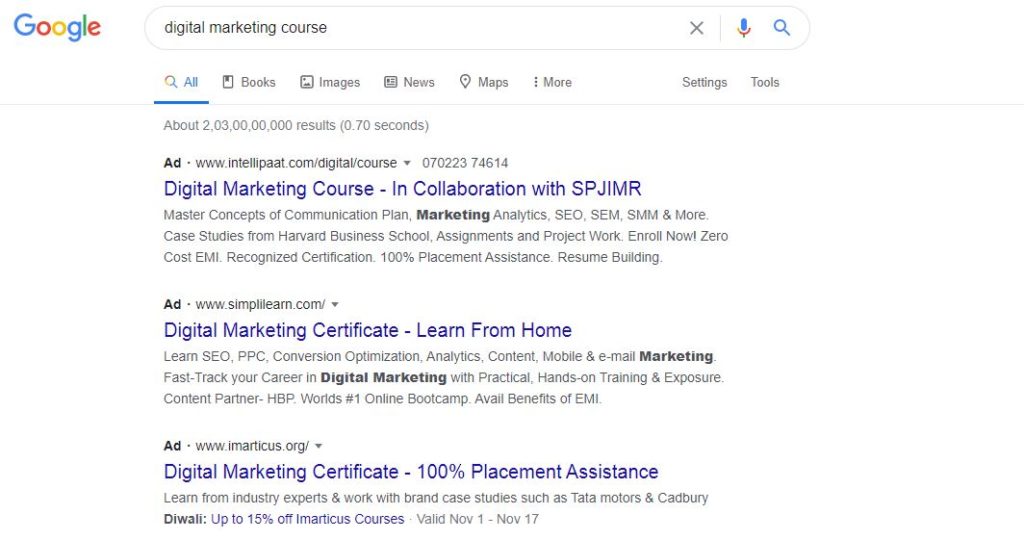Click the three-dot icon next to More

tap(536, 82)
